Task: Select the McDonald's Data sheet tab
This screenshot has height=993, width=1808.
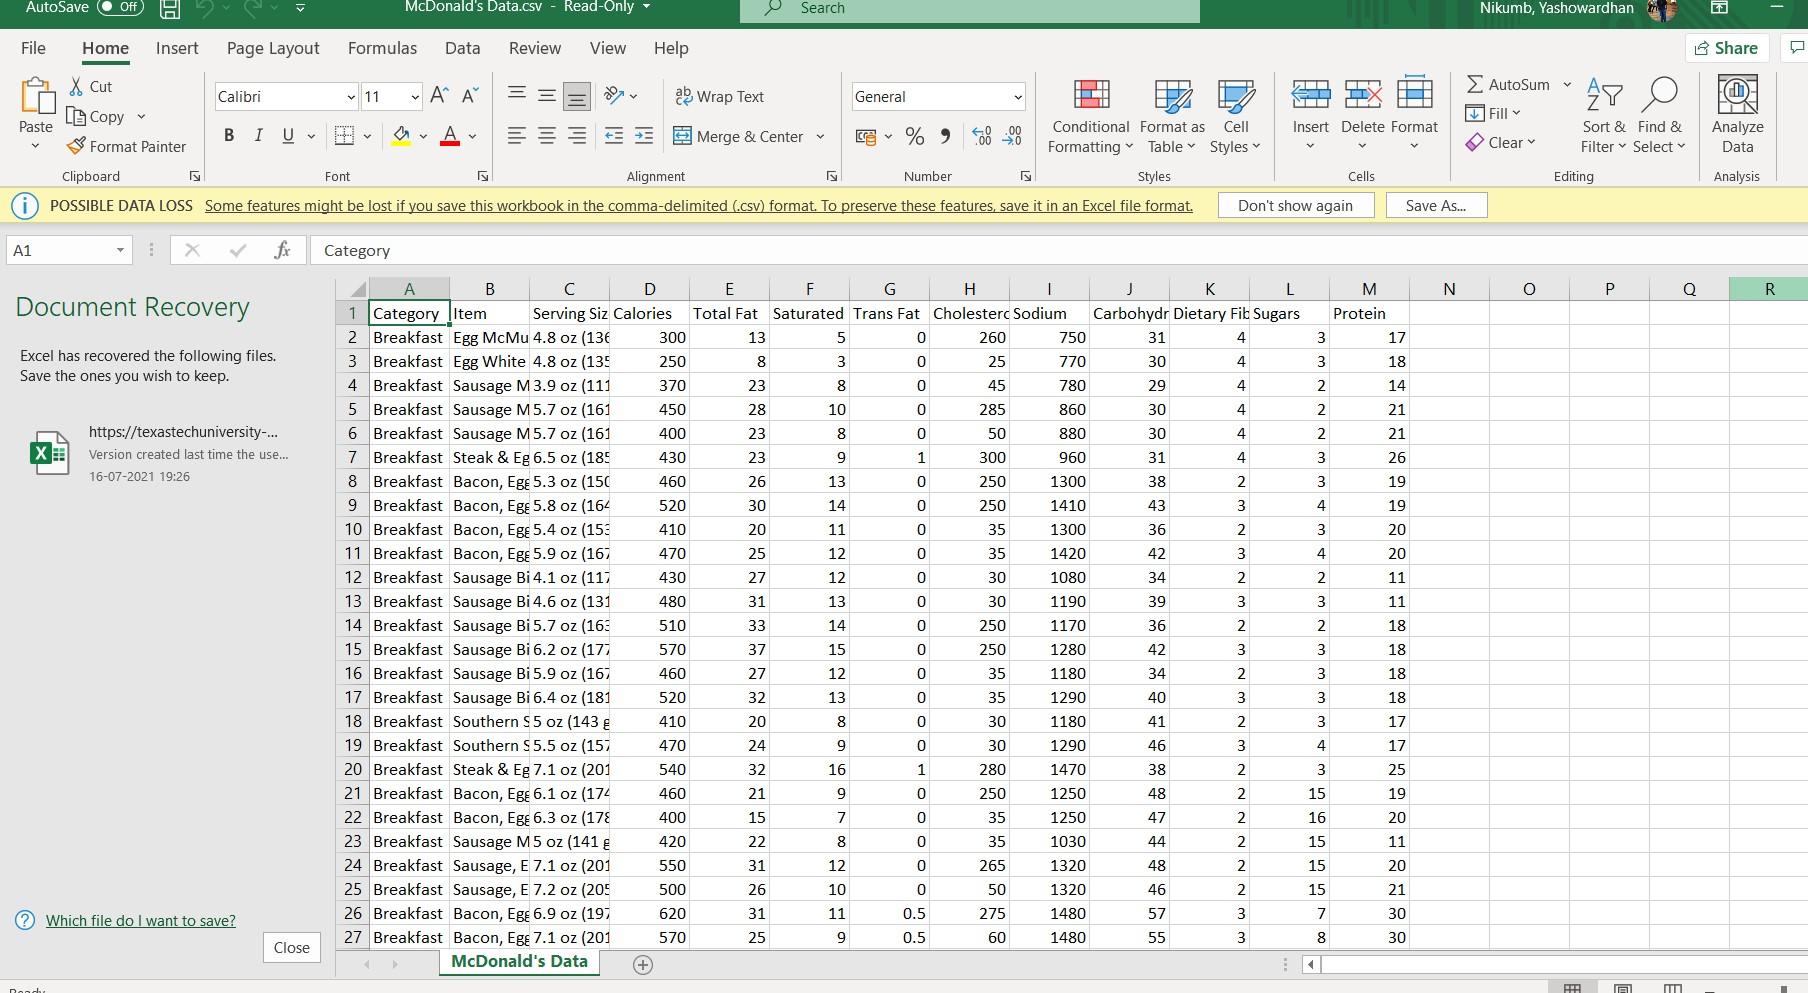Action: (x=519, y=961)
